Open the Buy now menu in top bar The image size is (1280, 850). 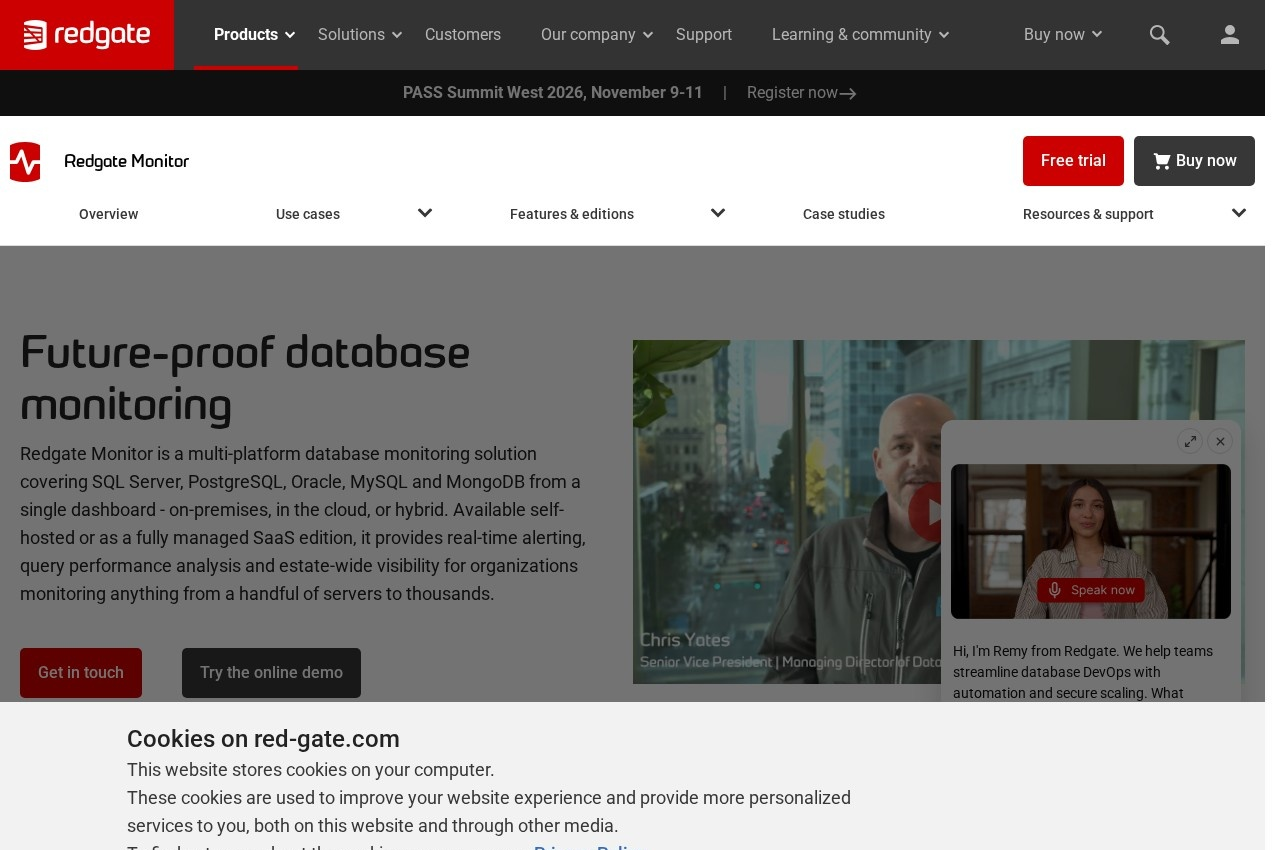(1054, 35)
